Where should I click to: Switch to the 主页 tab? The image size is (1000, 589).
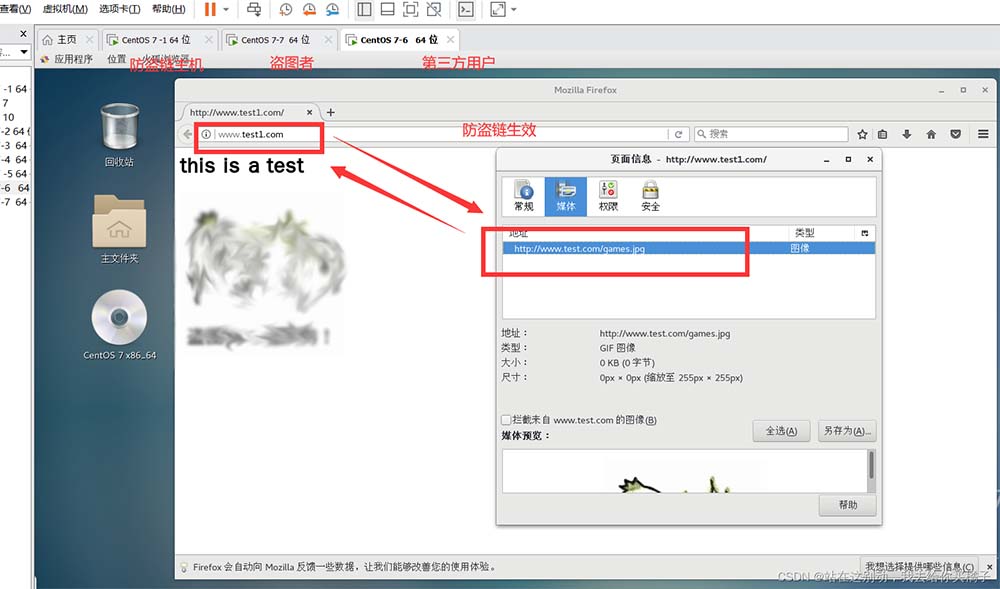tap(66, 40)
